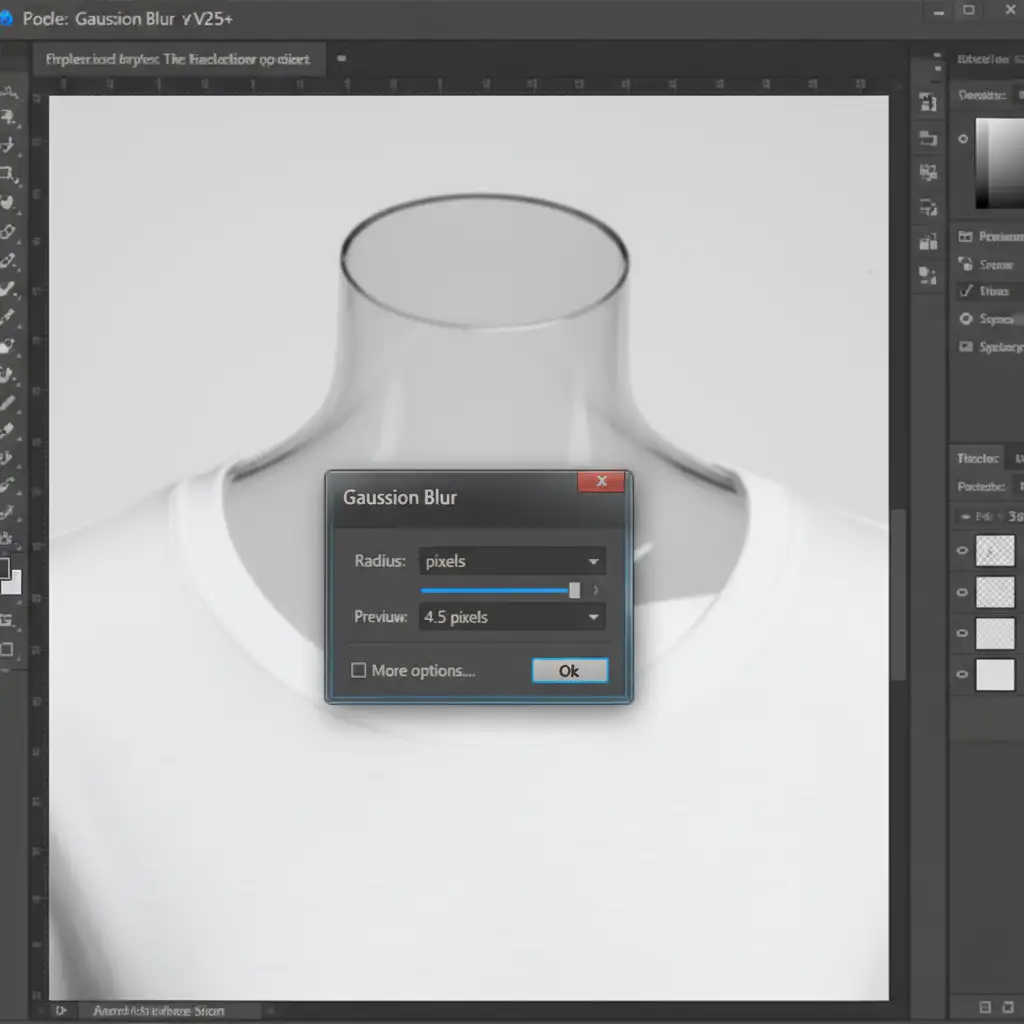Viewport: 1024px width, 1024px height.
Task: Close the Gaussian Blur dialog
Action: coord(601,481)
